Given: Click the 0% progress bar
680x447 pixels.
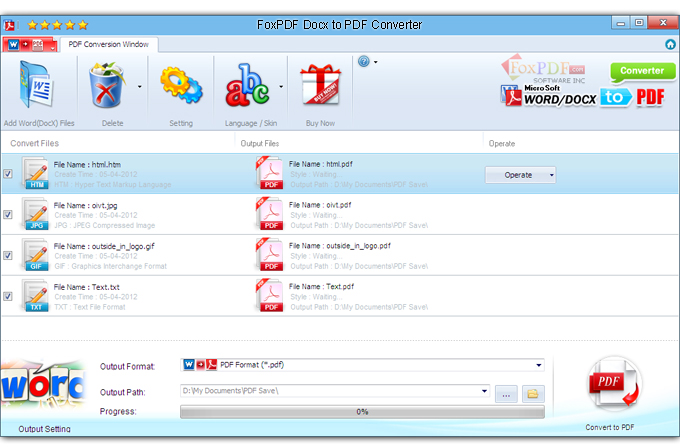Looking at the screenshot, I should [362, 411].
